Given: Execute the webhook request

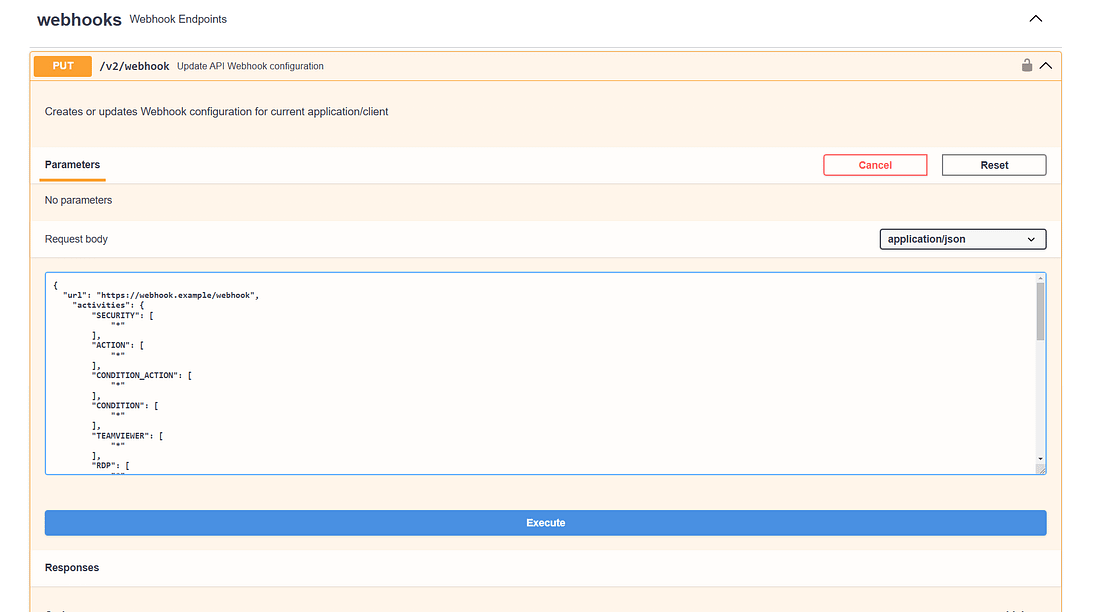Looking at the screenshot, I should (x=545, y=523).
